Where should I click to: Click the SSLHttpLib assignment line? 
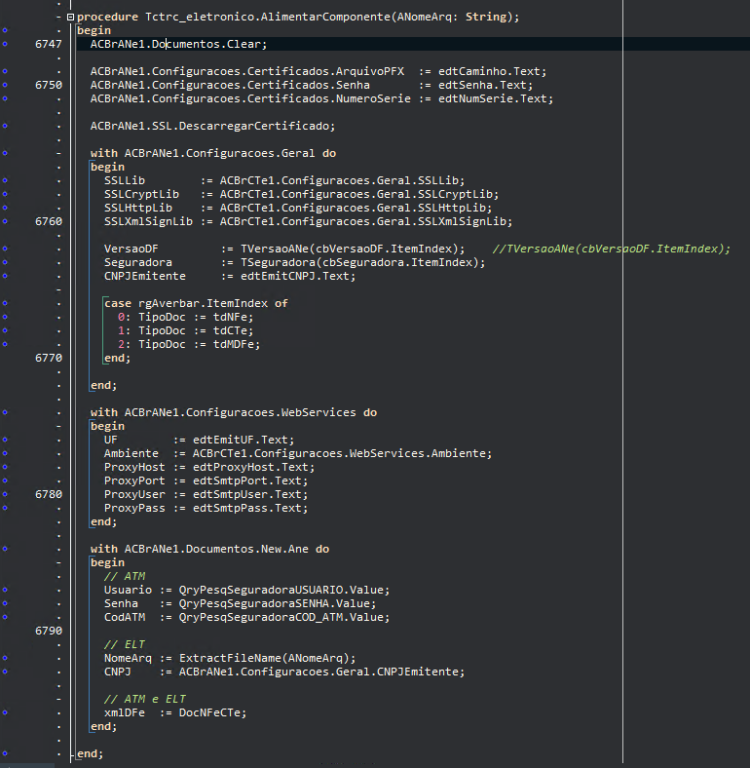click(x=298, y=208)
